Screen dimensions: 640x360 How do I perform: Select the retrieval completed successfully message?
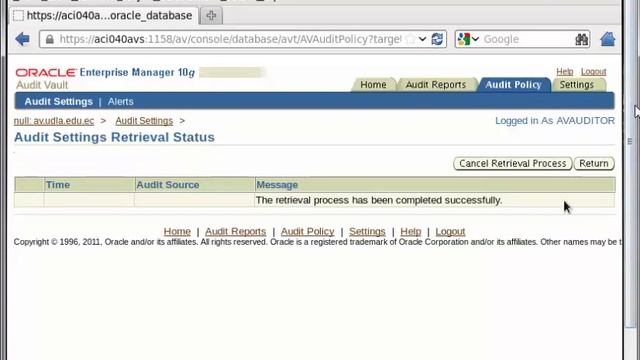379,200
